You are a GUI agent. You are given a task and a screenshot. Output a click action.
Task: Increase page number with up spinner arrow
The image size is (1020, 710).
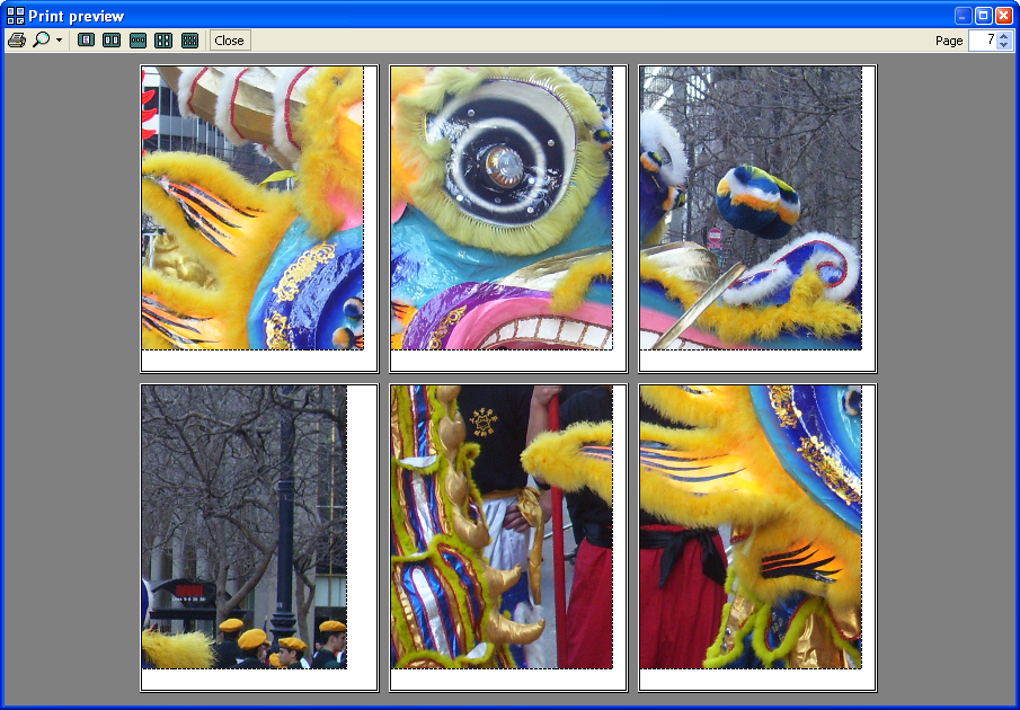click(1004, 36)
